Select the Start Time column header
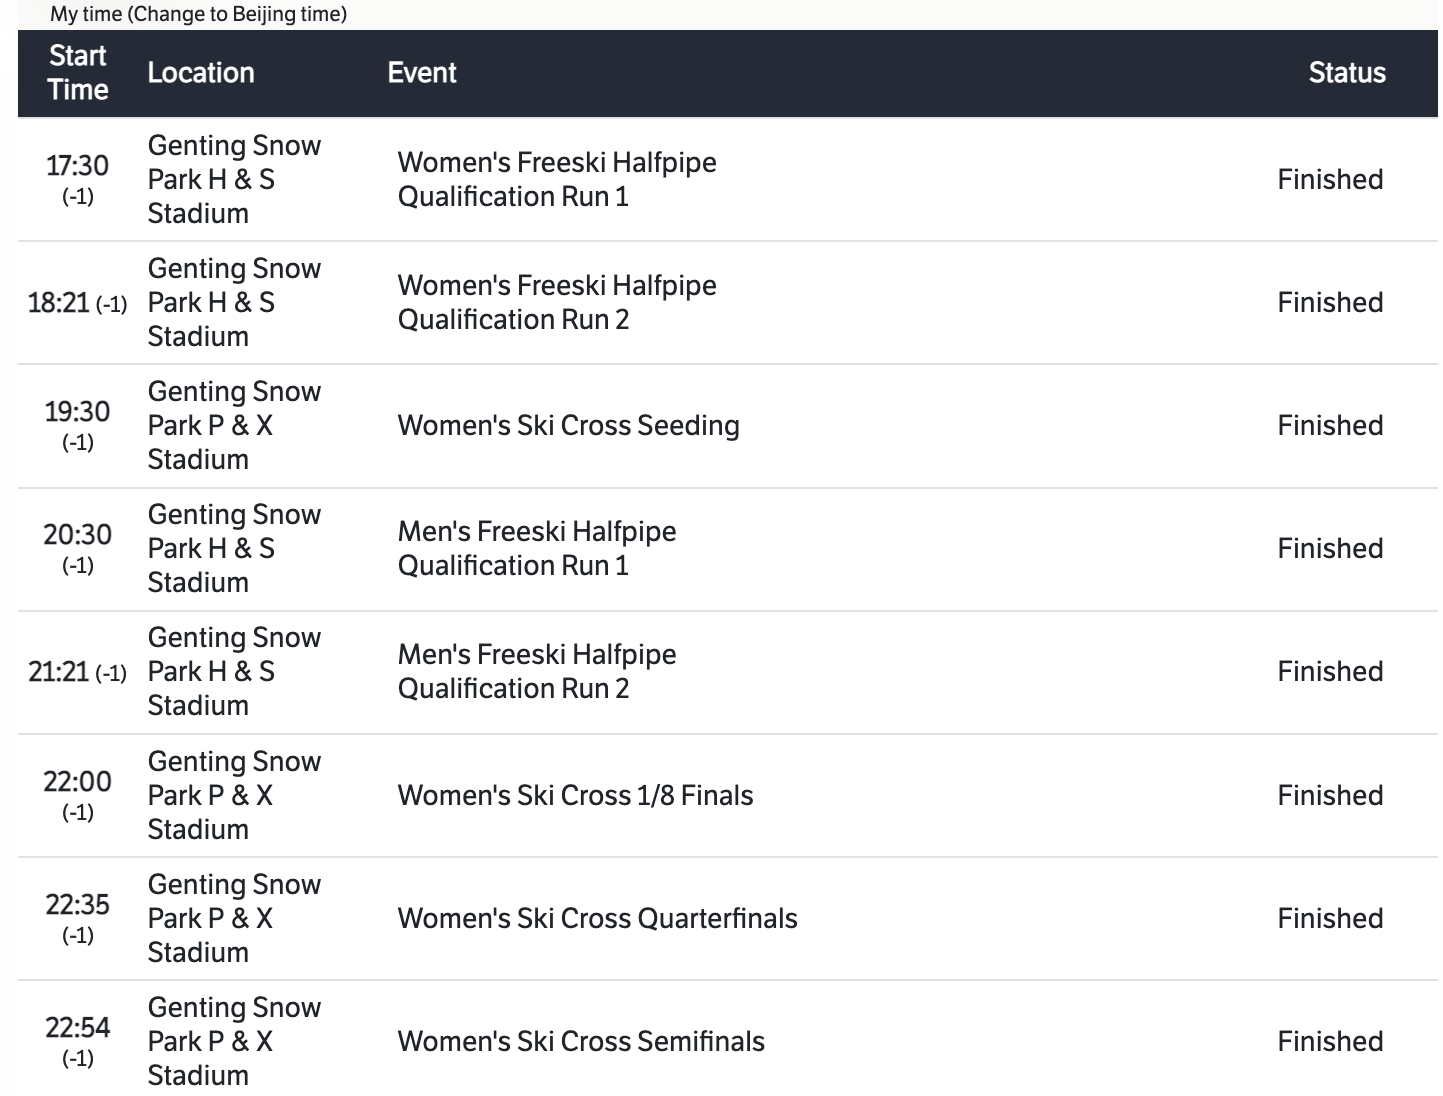Viewport: 1443px width, 1096px height. (x=78, y=73)
